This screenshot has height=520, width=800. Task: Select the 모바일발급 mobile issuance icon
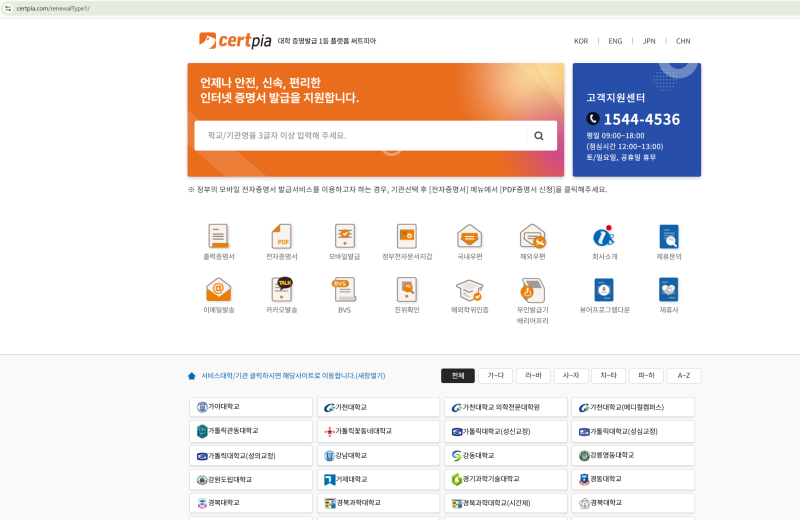tap(344, 236)
